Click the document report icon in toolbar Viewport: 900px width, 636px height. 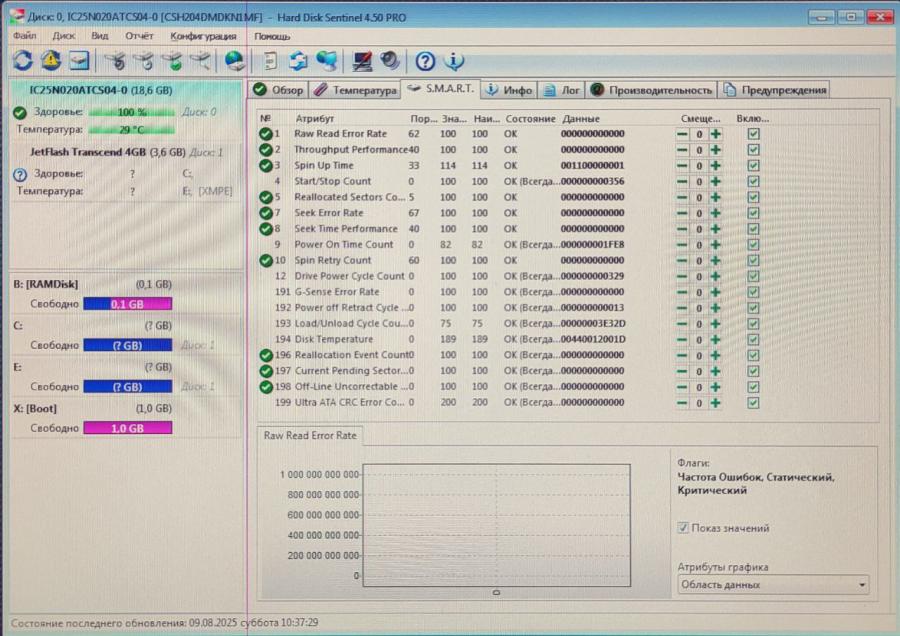click(x=270, y=61)
